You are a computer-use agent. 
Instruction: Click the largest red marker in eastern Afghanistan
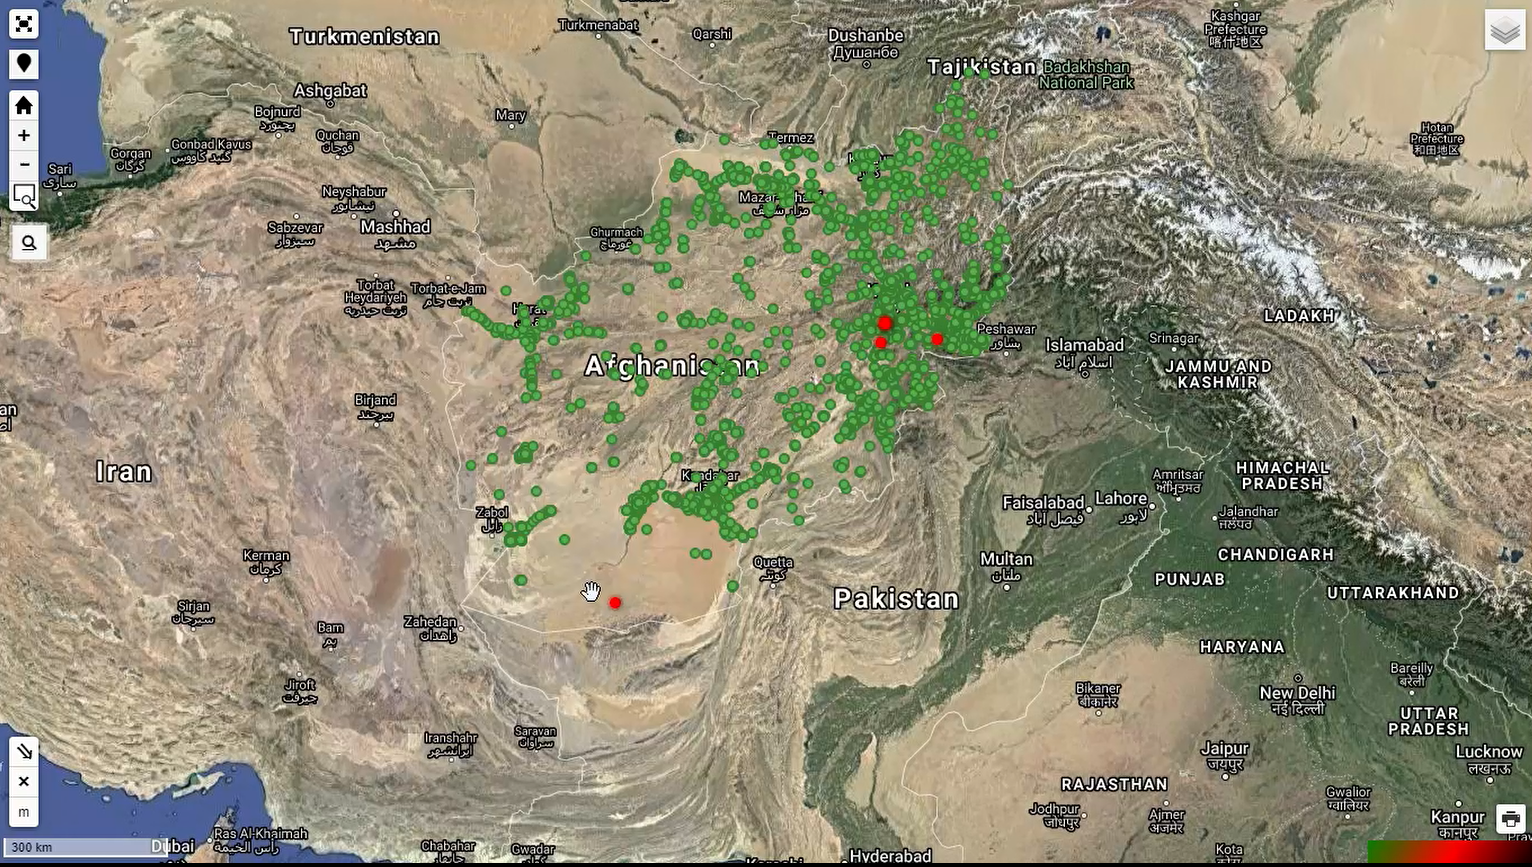885,323
